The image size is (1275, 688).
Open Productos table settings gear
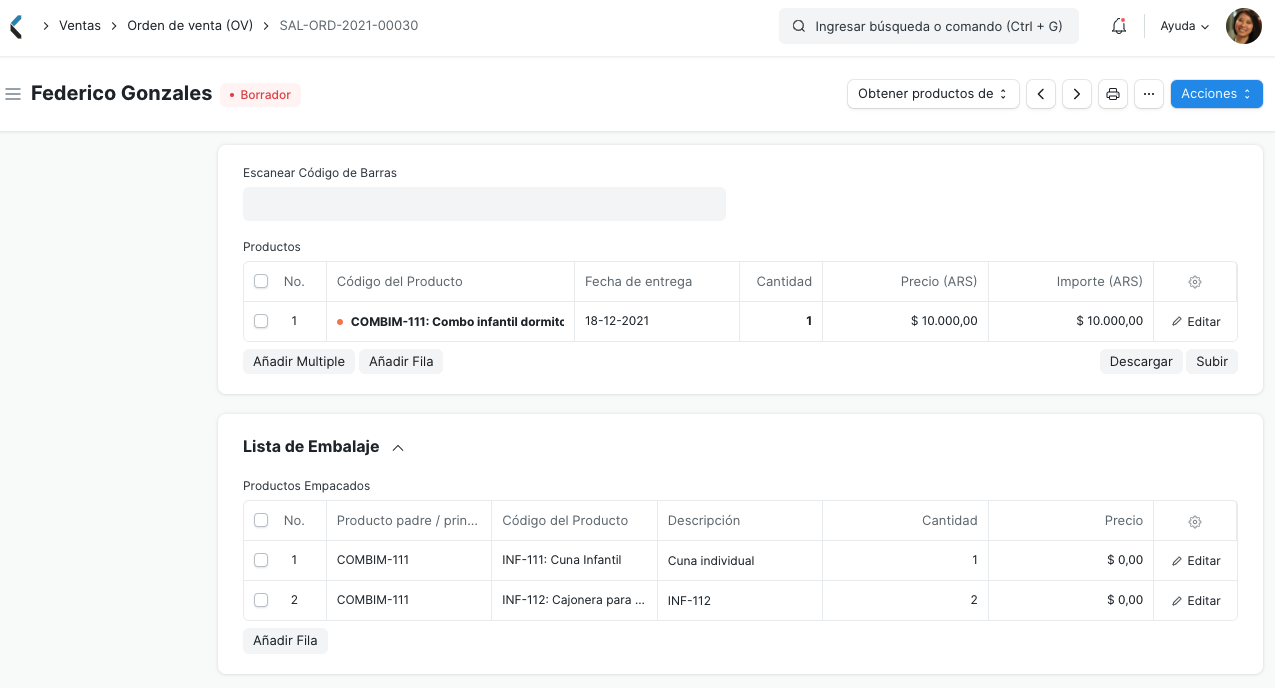[x=1195, y=282]
